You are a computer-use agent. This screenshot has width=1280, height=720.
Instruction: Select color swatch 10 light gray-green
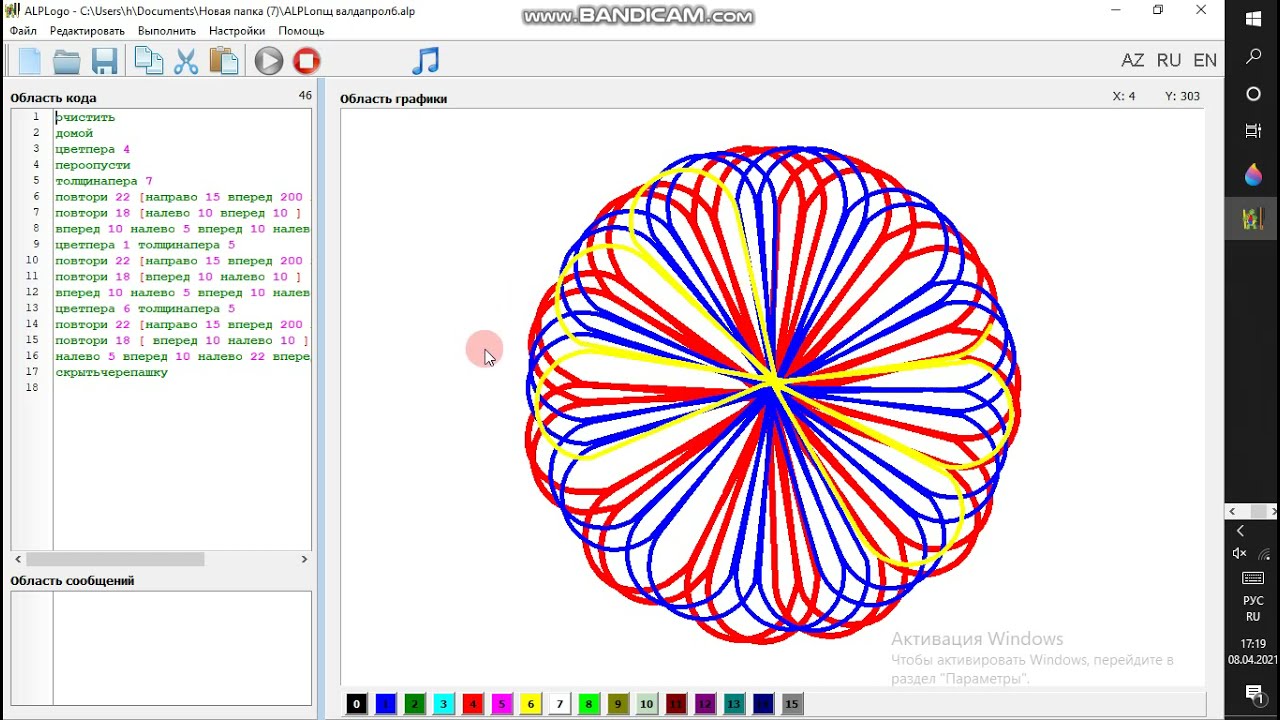tap(647, 704)
